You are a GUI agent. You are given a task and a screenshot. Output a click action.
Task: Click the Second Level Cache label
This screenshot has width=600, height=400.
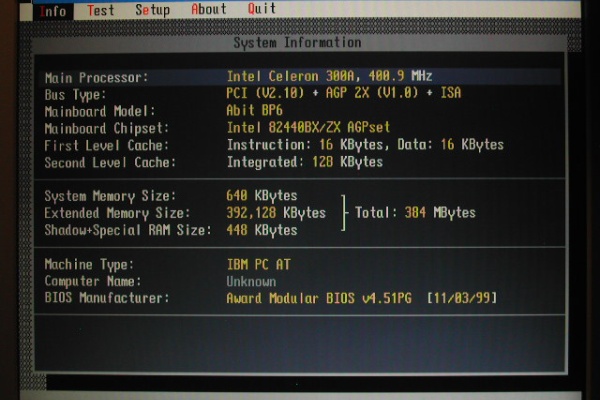110,163
